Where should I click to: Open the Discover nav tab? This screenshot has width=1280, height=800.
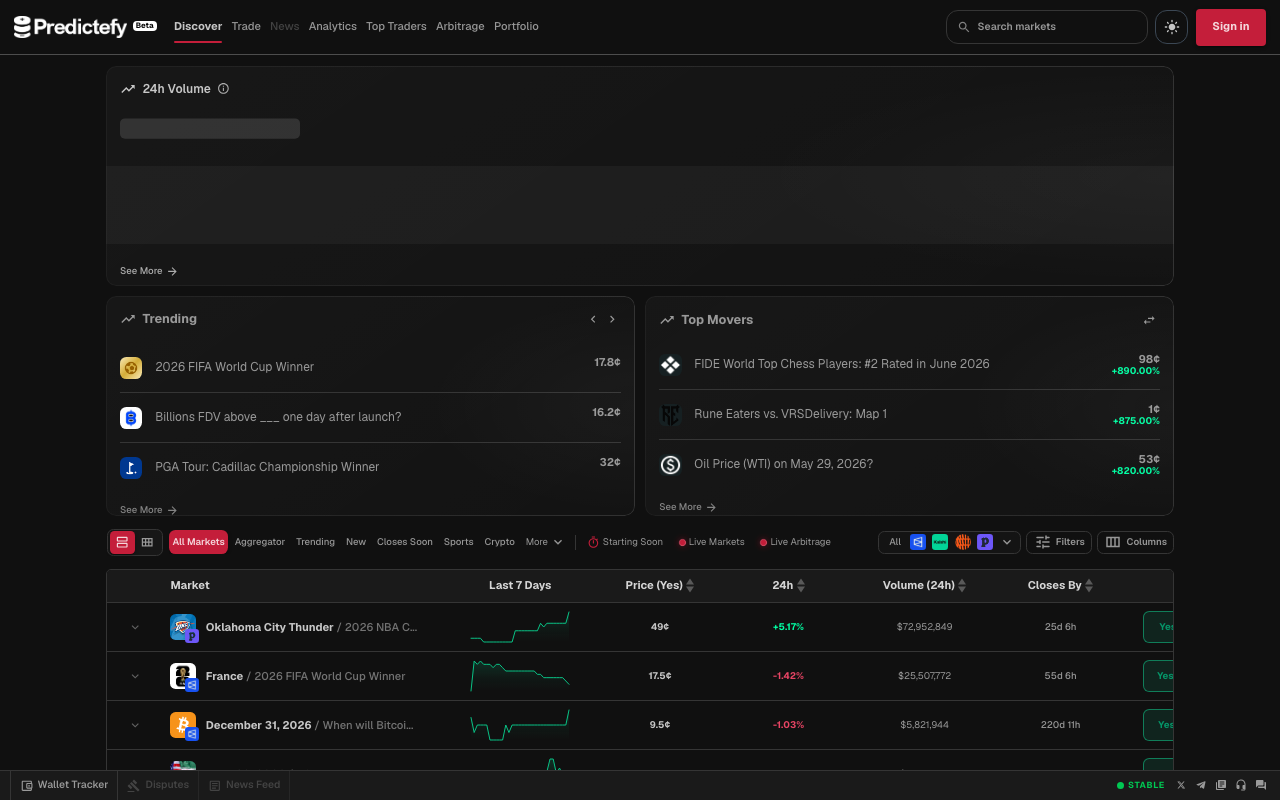[198, 27]
